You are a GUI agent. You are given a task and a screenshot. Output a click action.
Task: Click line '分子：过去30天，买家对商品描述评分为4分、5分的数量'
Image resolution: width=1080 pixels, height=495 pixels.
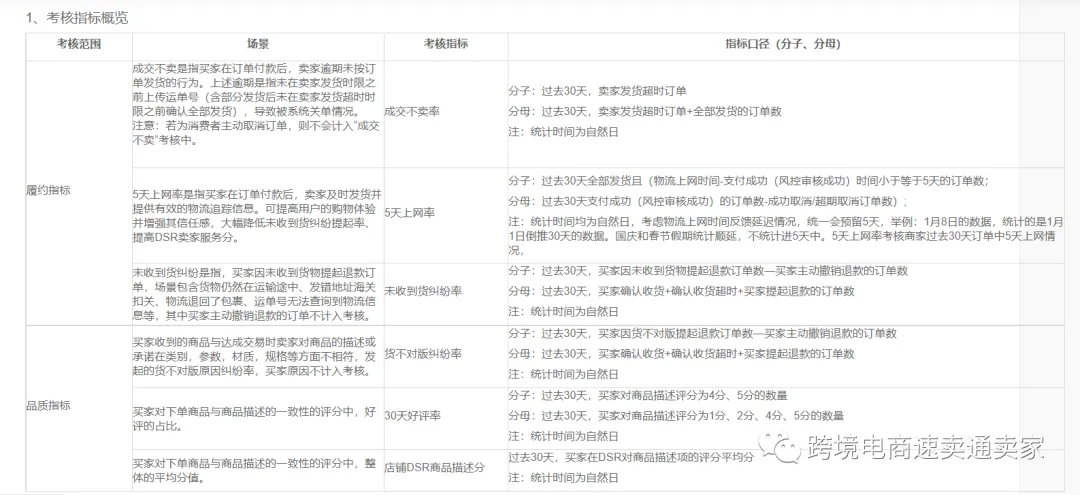pos(648,396)
